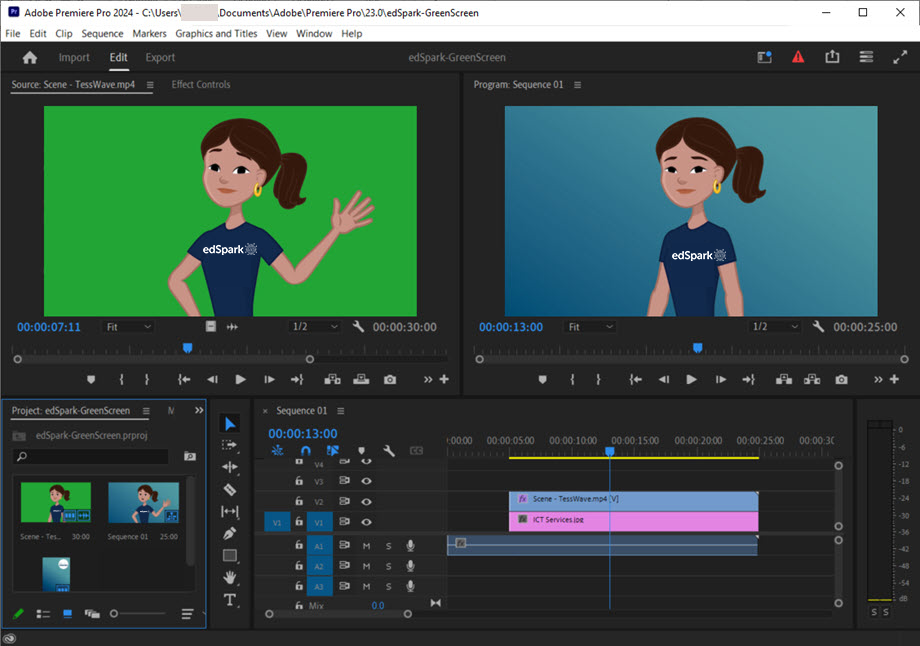Open Program panel hamburger menu
The image size is (920, 646).
tap(577, 84)
